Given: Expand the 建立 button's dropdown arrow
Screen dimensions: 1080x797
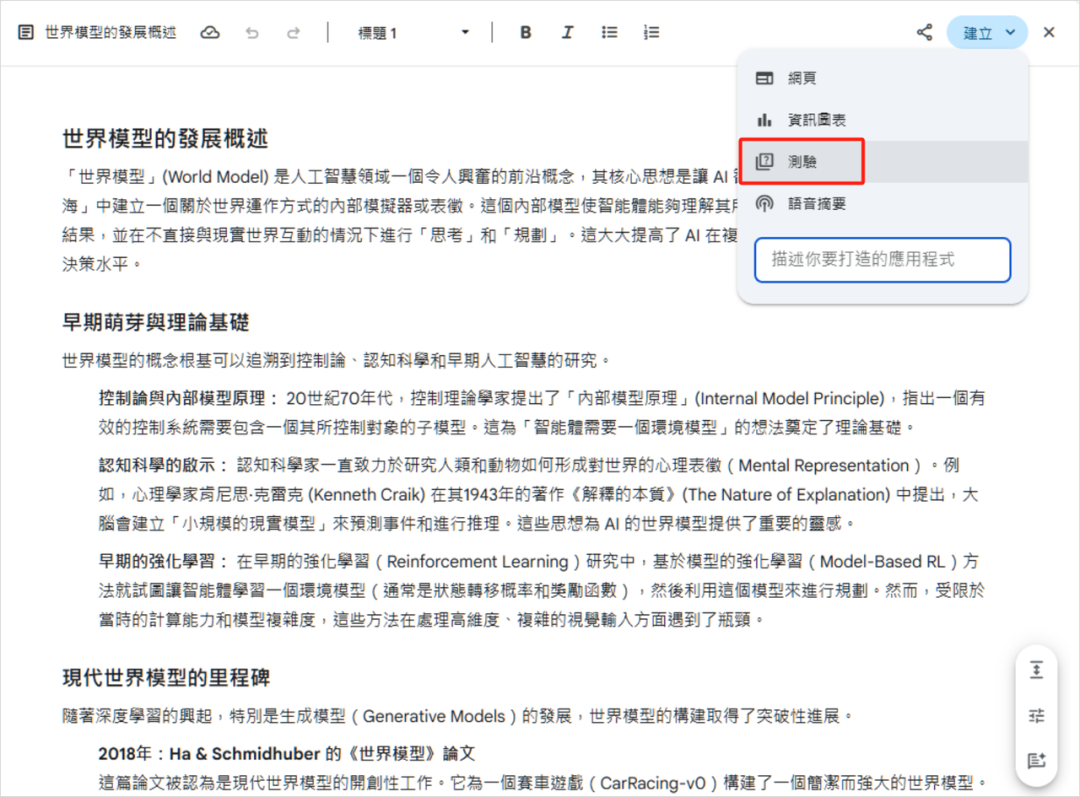Looking at the screenshot, I should tap(1010, 31).
